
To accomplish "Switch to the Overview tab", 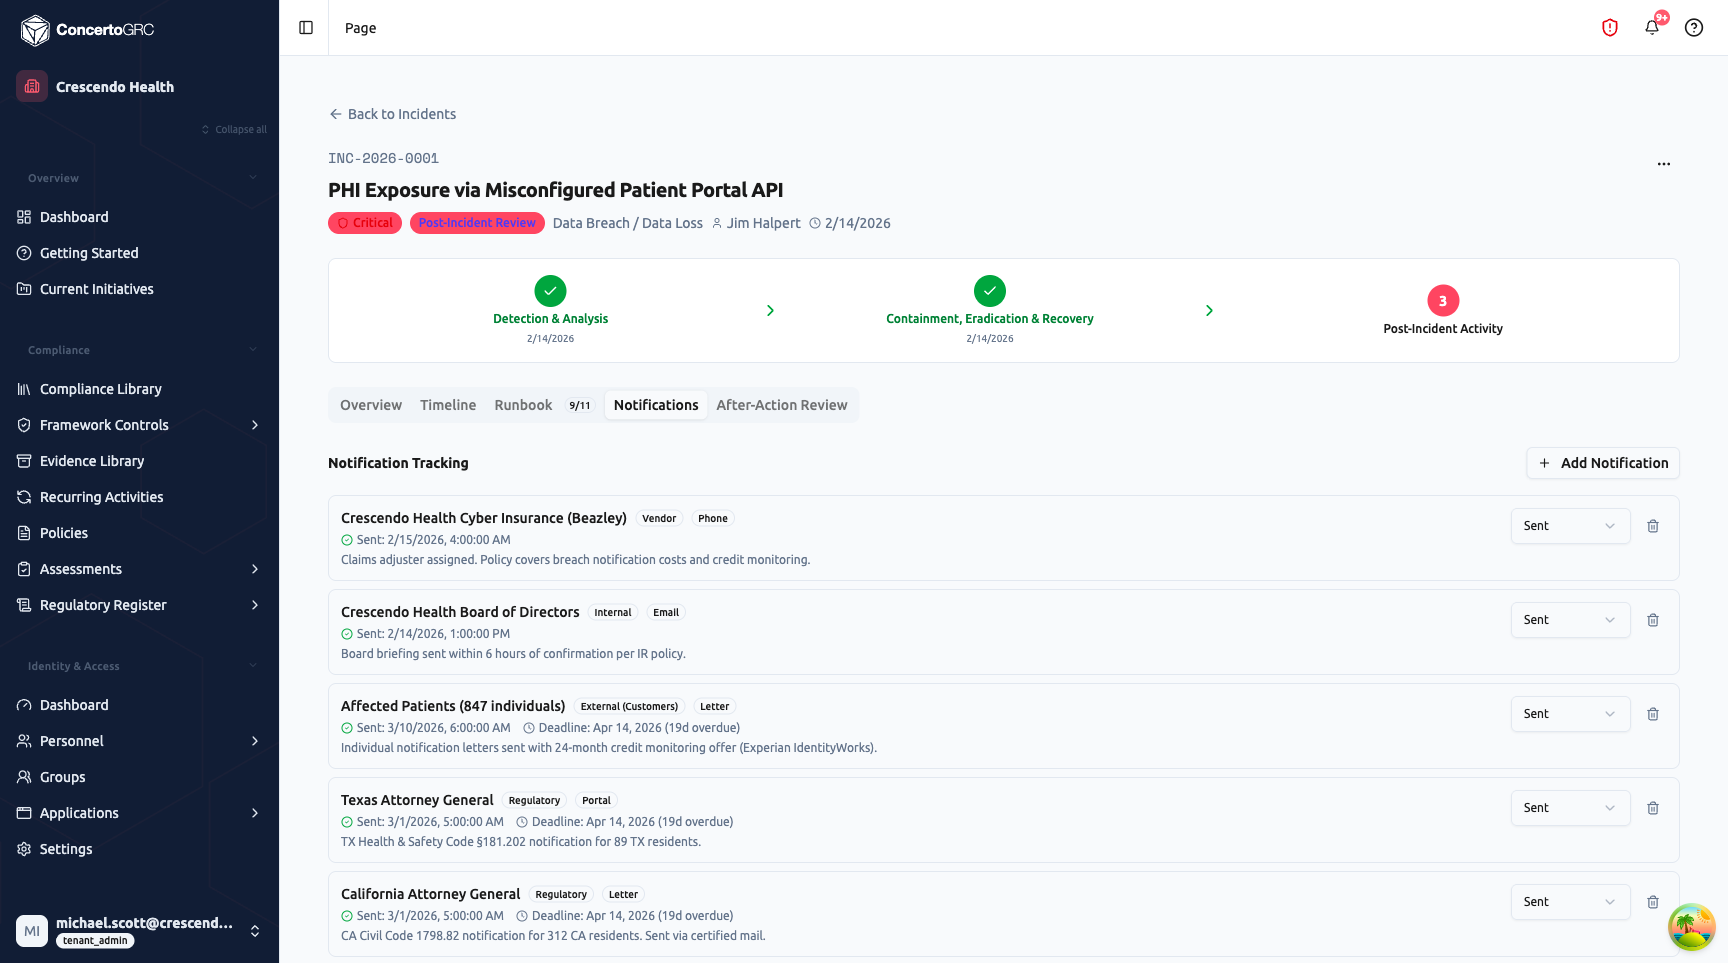I will pos(371,405).
